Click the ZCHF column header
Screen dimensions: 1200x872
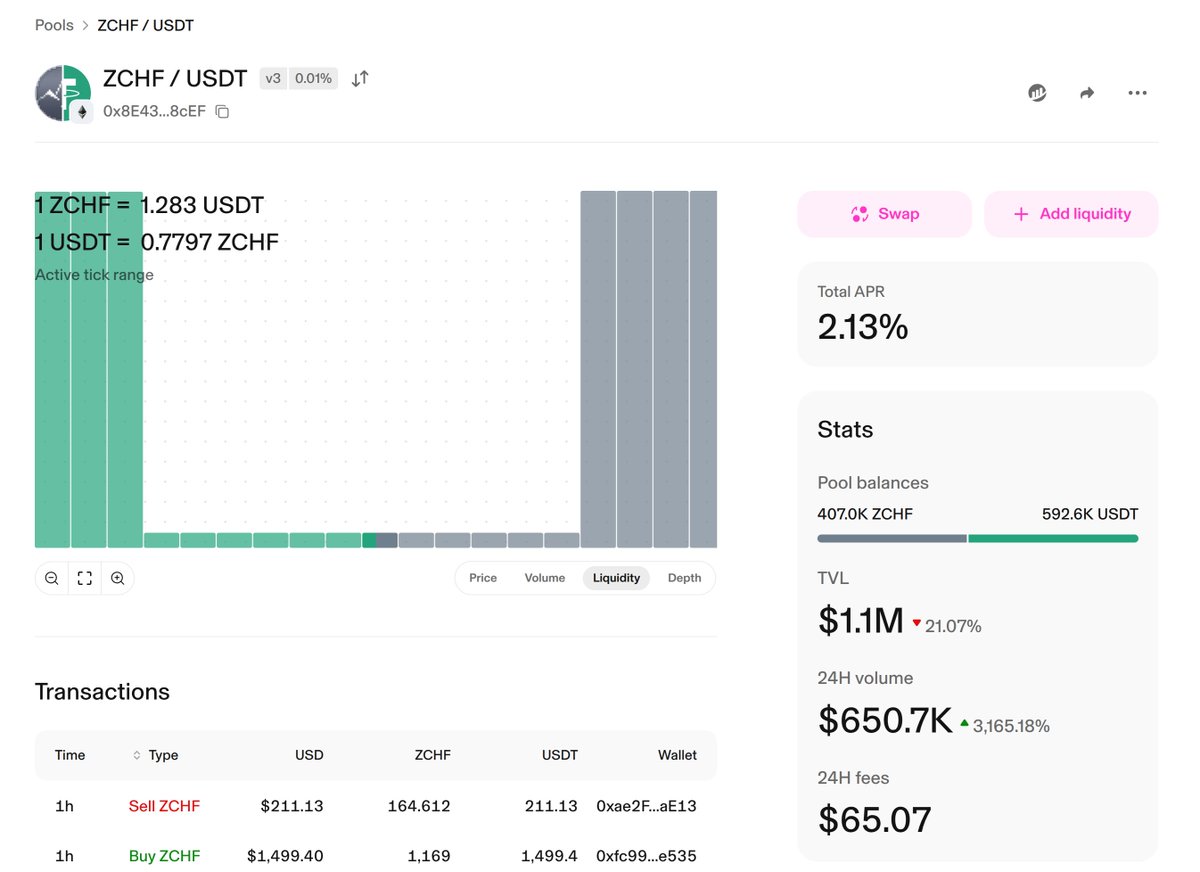tap(433, 755)
